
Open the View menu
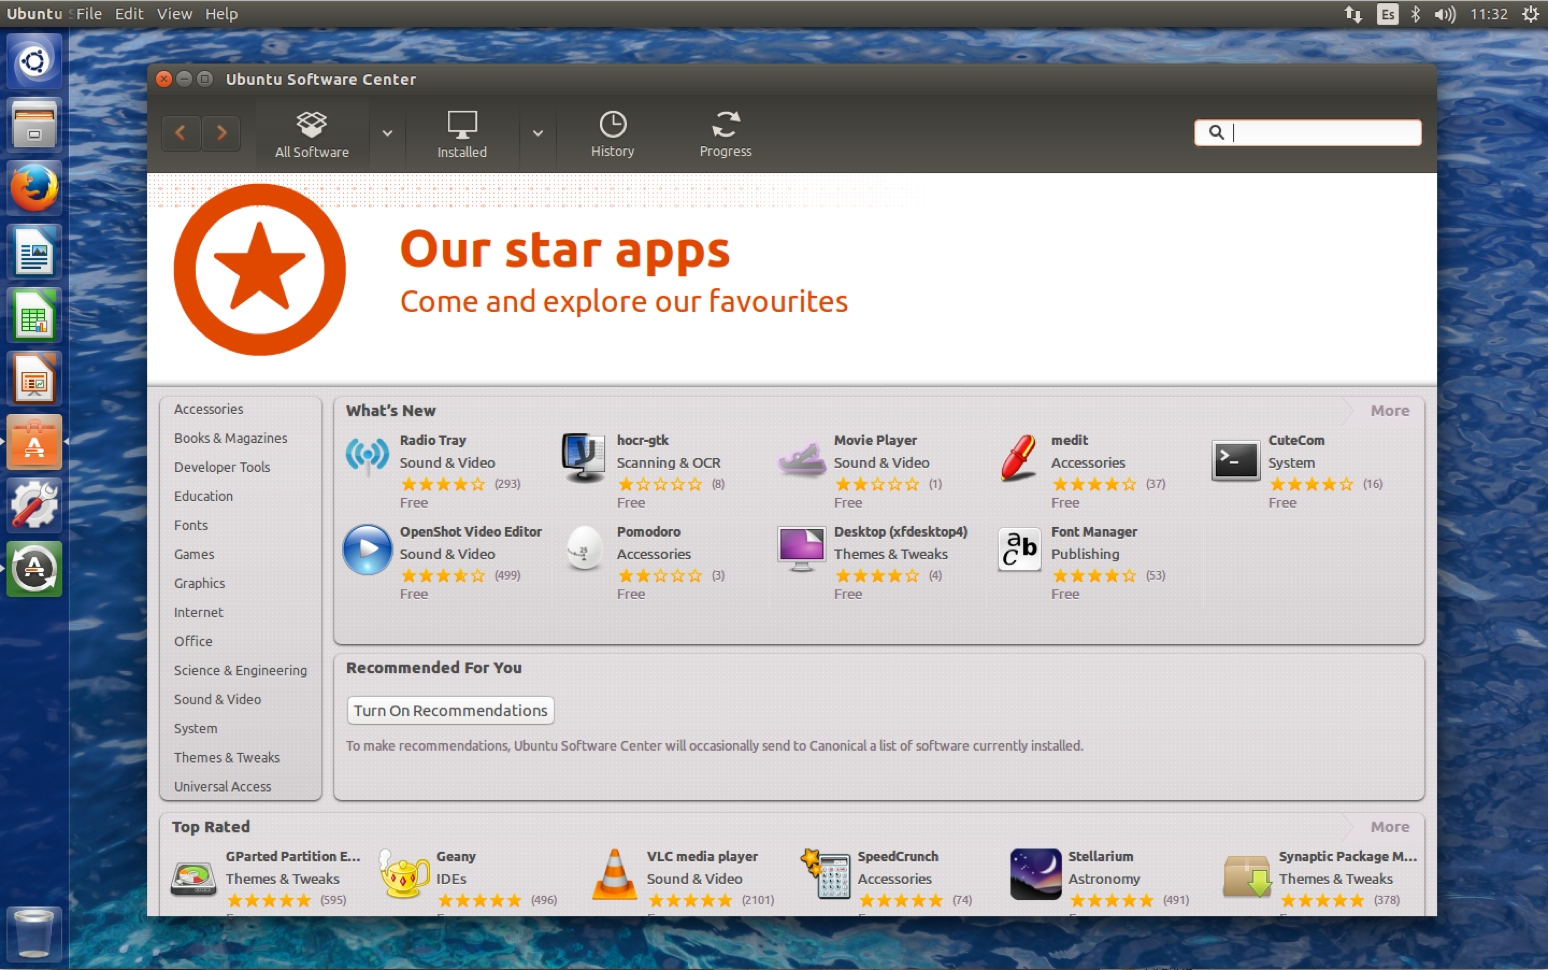174,14
